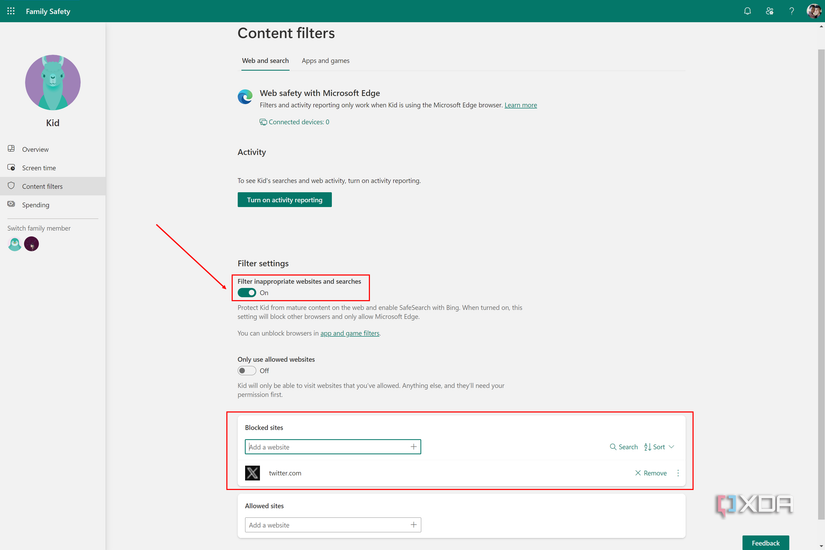Switch to teal family member avatar
This screenshot has width=825, height=550.
[x=15, y=244]
